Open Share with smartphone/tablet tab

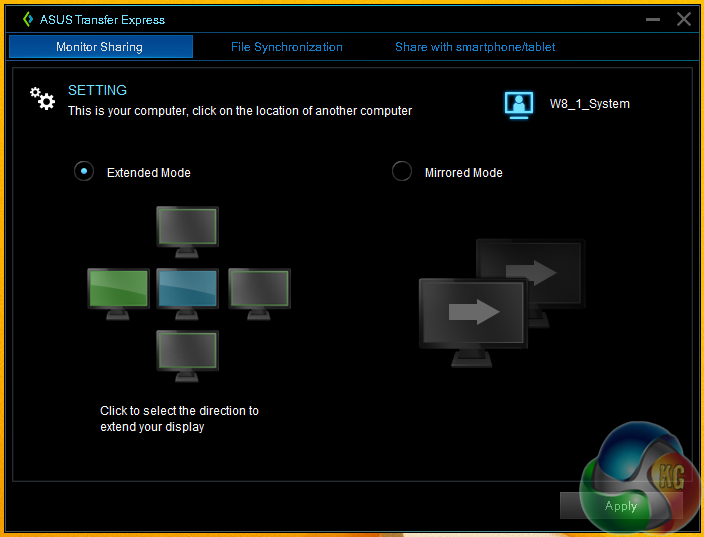475,47
